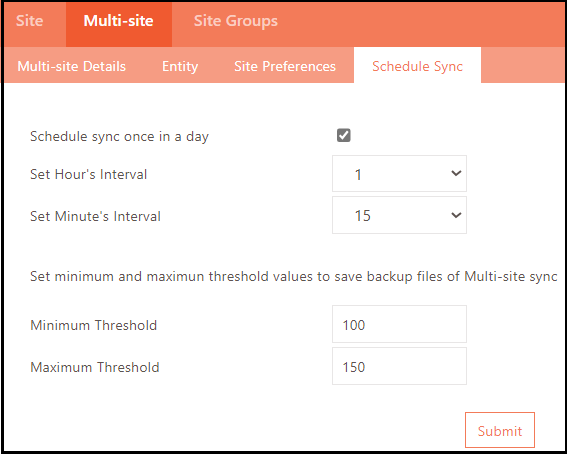Image resolution: width=567 pixels, height=455 pixels.
Task: Focus the Maximum Threshold input field
Action: (399, 366)
